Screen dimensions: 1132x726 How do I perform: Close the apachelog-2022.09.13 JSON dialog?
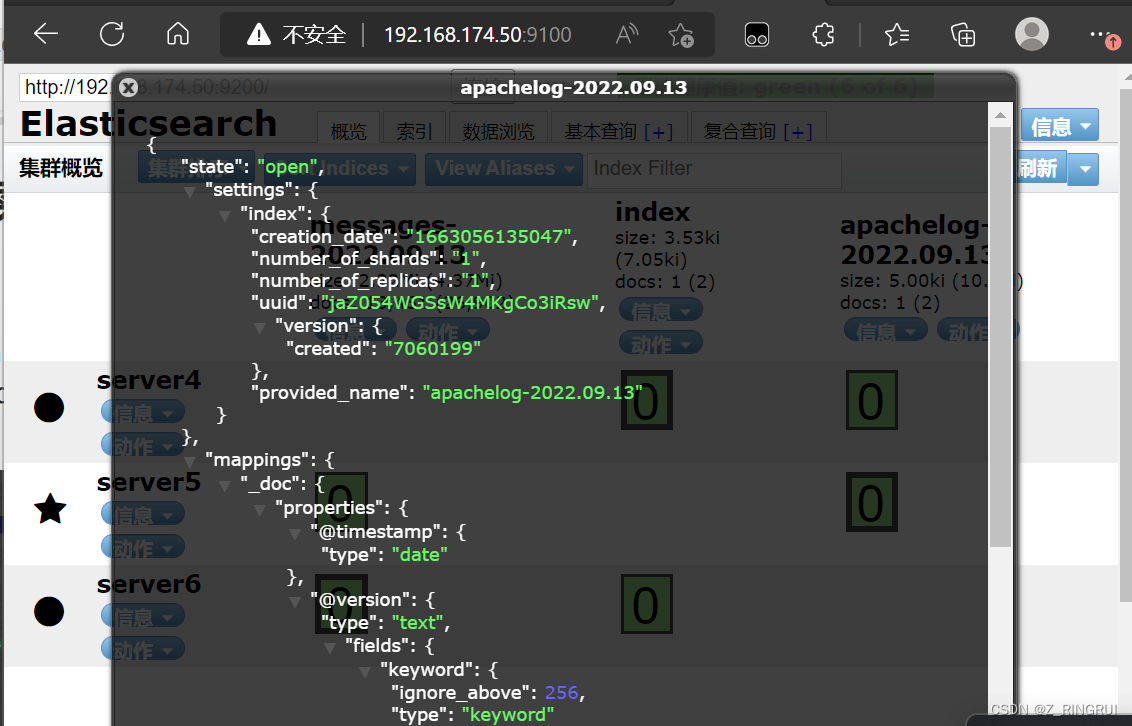[x=129, y=87]
